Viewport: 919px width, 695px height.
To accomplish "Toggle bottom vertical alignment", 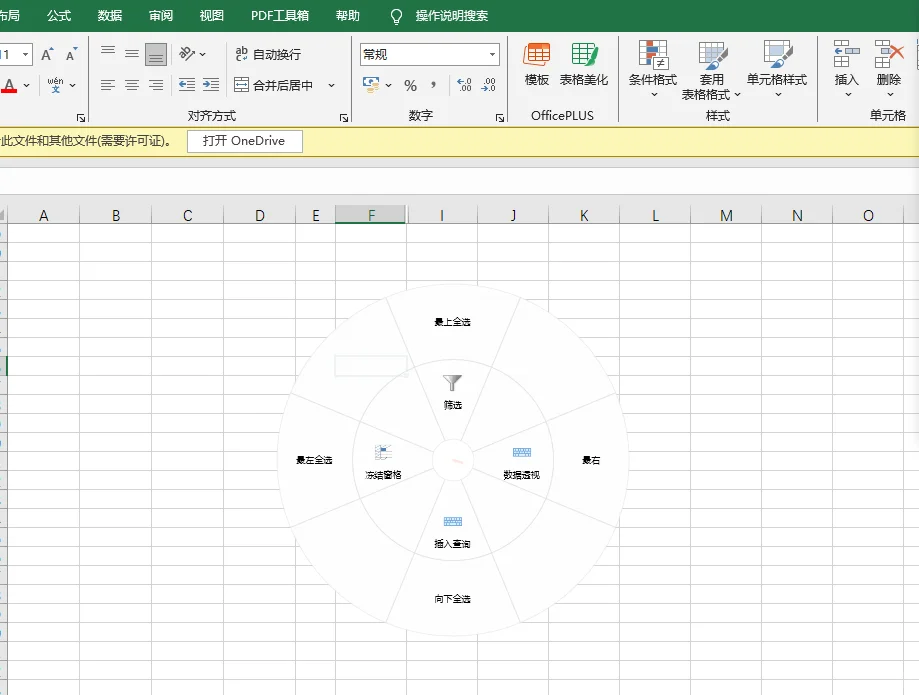I will pyautogui.click(x=156, y=54).
